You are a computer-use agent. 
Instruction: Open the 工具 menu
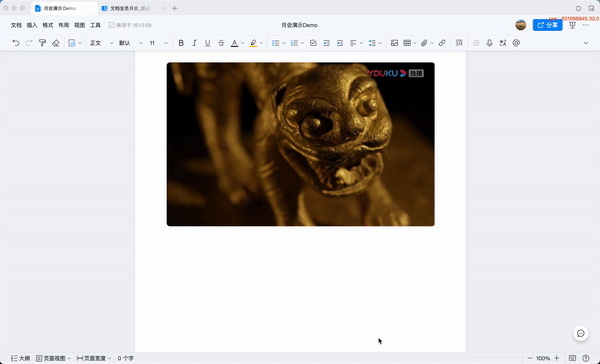[95, 25]
